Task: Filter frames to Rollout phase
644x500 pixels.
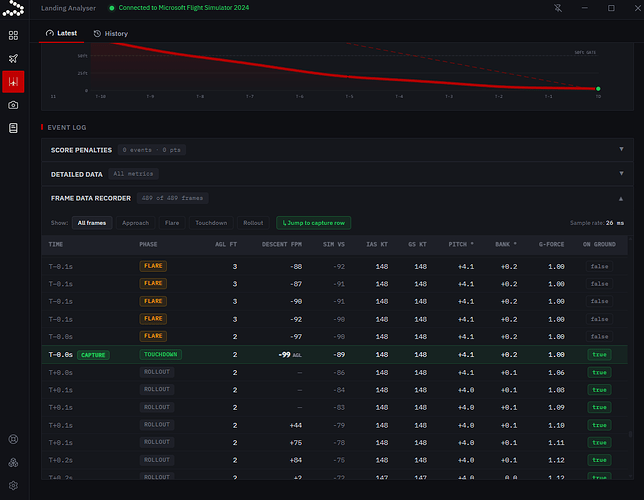Action: point(253,223)
